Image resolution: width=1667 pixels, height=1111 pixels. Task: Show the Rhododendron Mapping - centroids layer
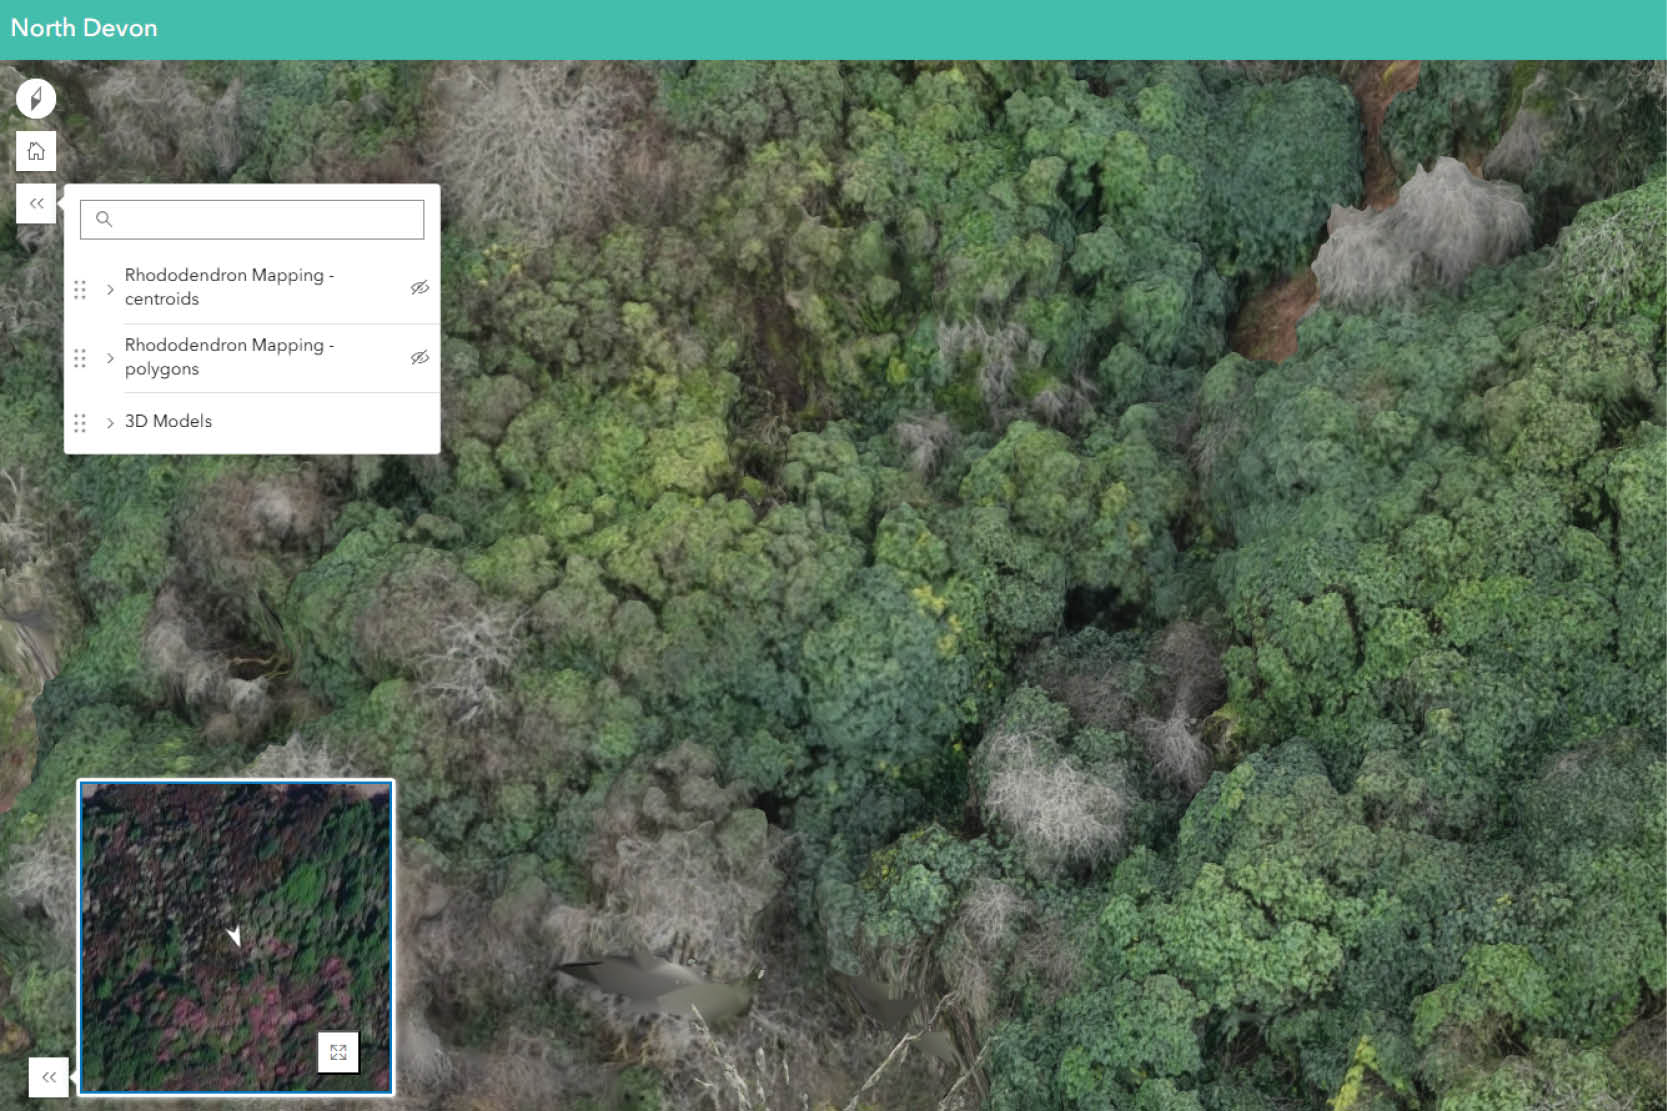tap(420, 288)
